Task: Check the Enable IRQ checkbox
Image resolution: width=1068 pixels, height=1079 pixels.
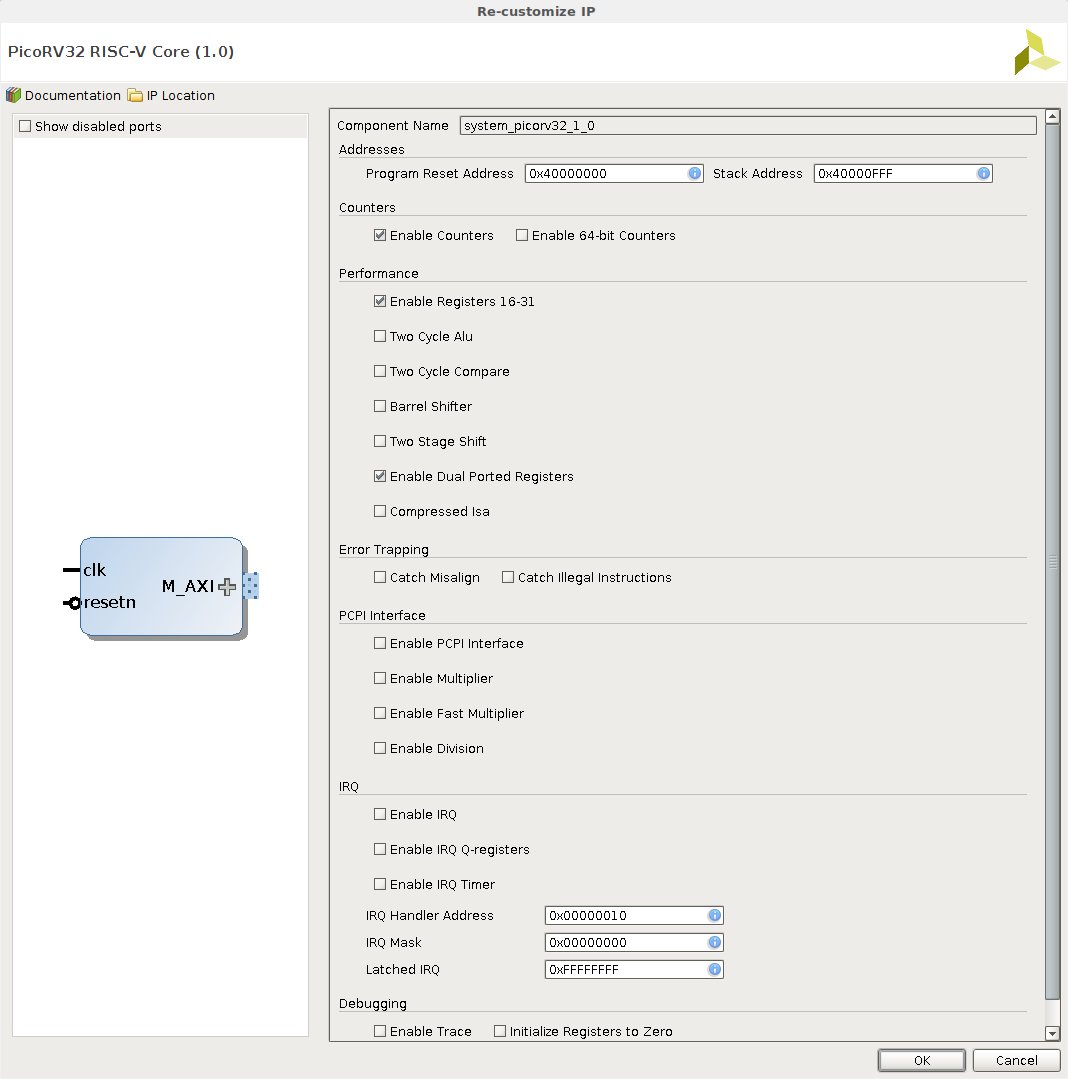Action: pos(380,814)
